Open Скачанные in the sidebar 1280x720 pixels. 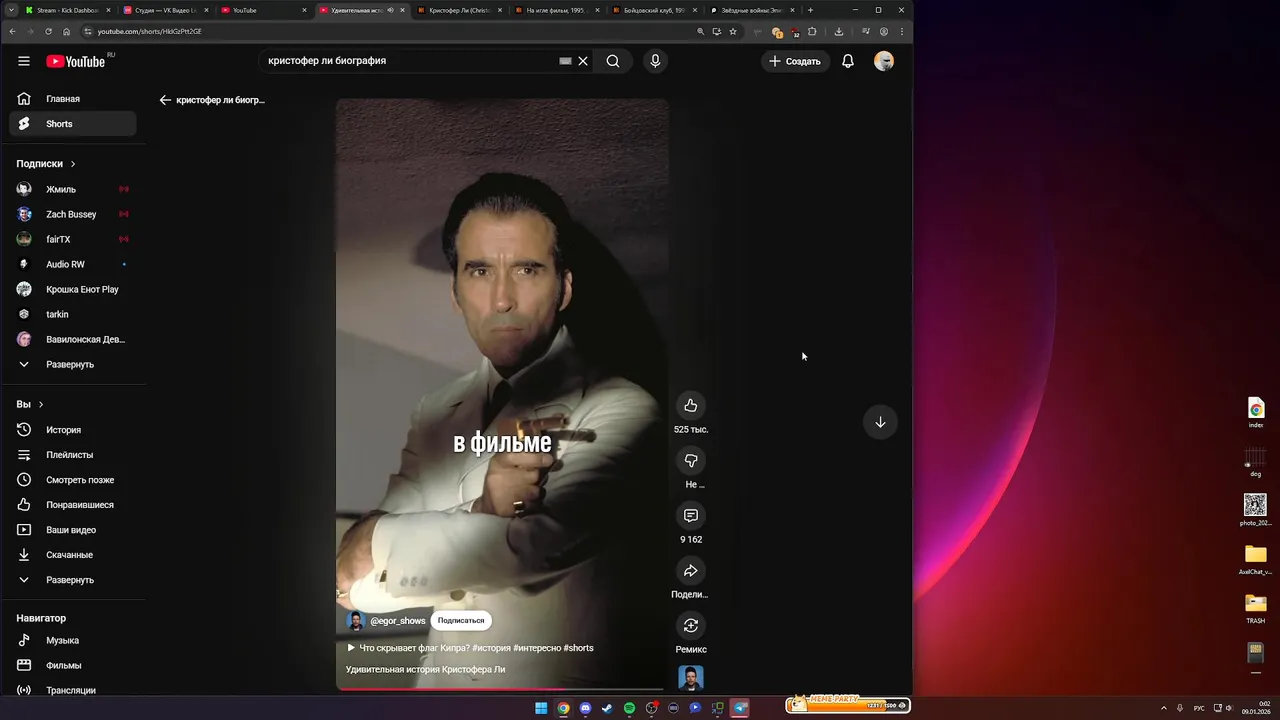tap(73, 555)
